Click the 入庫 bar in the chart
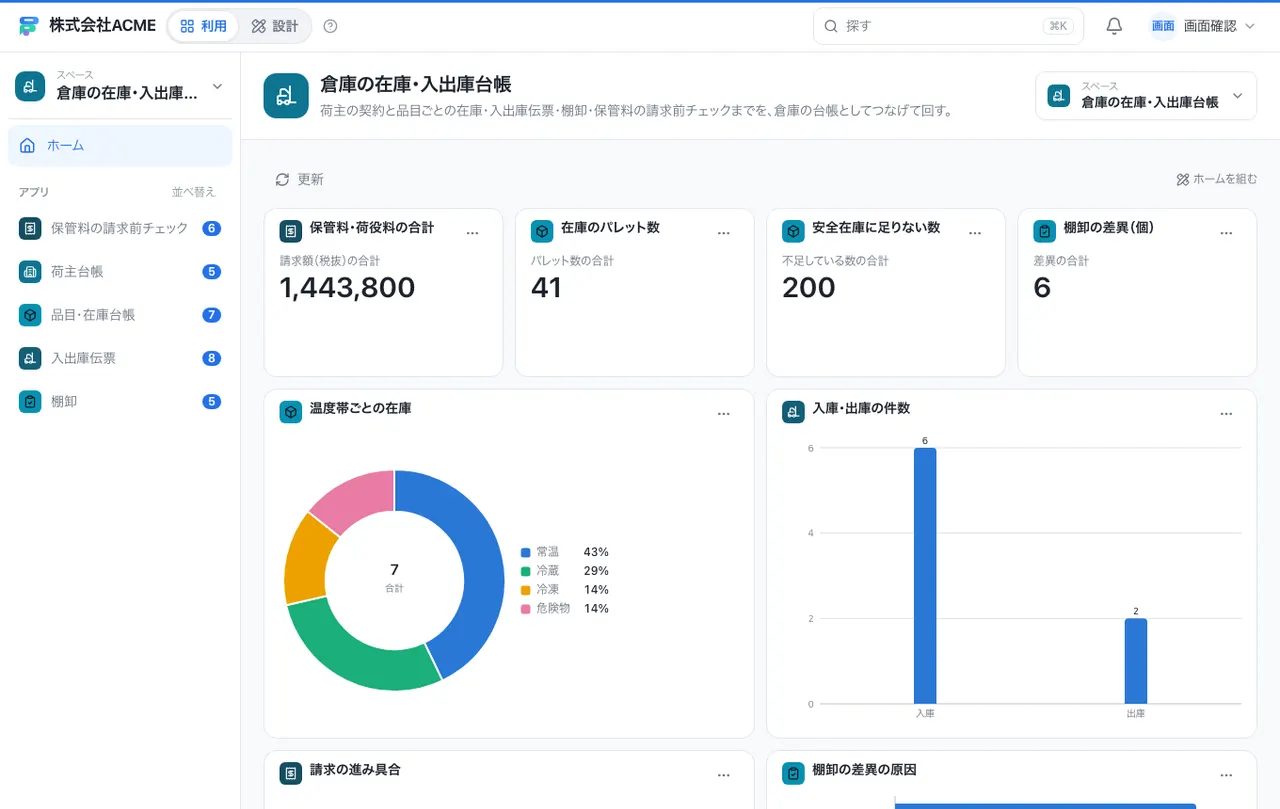The width and height of the screenshot is (1280, 809). coord(925,576)
